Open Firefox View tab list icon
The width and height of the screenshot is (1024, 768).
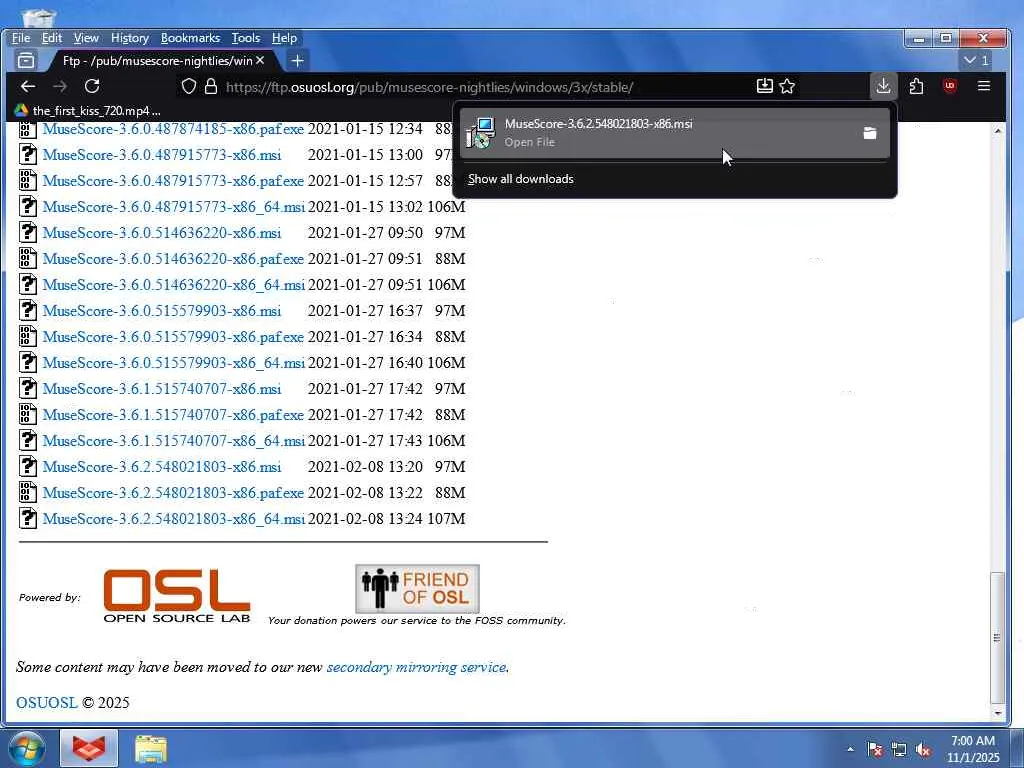(x=26, y=61)
